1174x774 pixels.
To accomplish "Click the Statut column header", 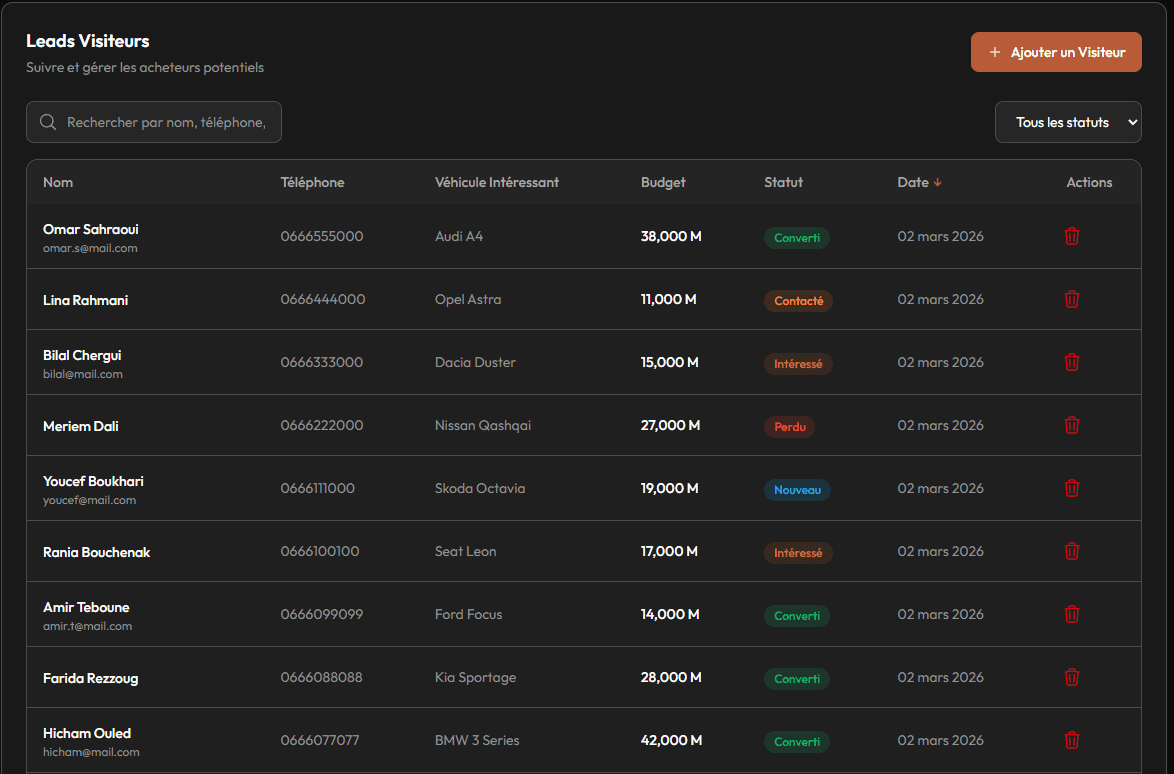I will coord(783,182).
